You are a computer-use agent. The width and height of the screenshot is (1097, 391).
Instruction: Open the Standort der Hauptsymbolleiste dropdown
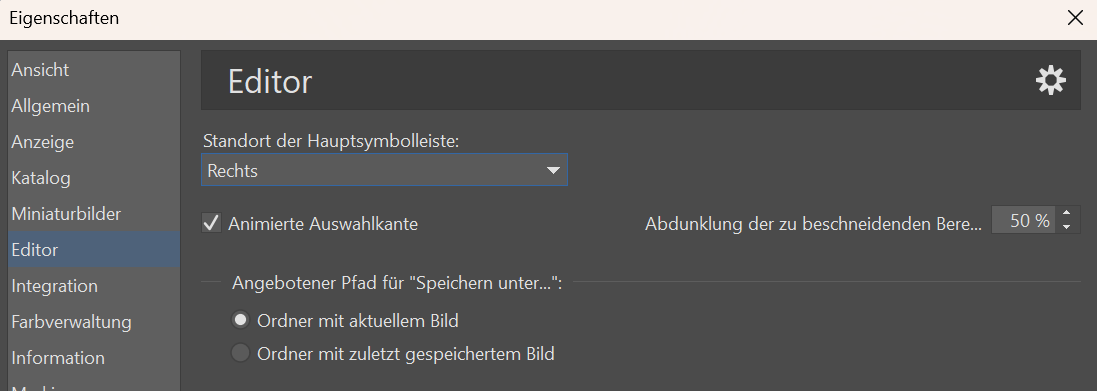click(x=384, y=170)
